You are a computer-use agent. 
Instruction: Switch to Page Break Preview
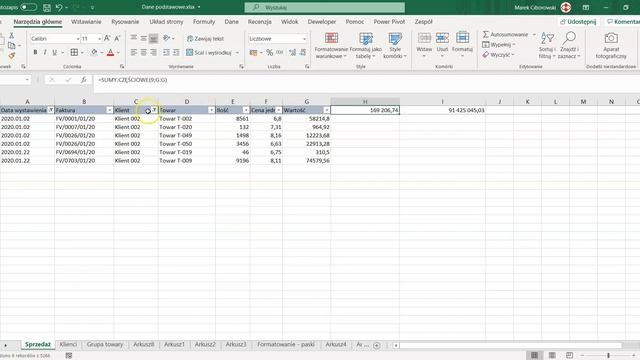(x=569, y=356)
